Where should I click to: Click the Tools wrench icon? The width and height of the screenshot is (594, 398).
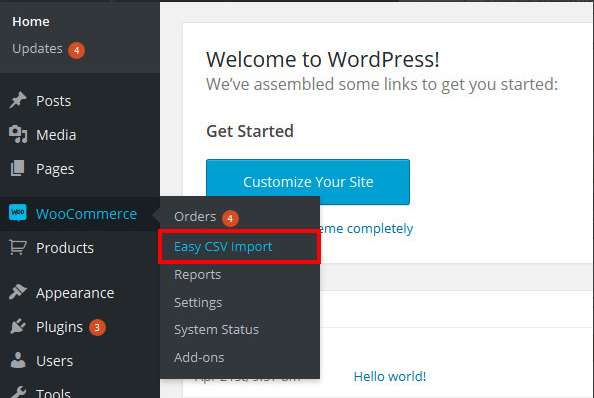(18, 392)
